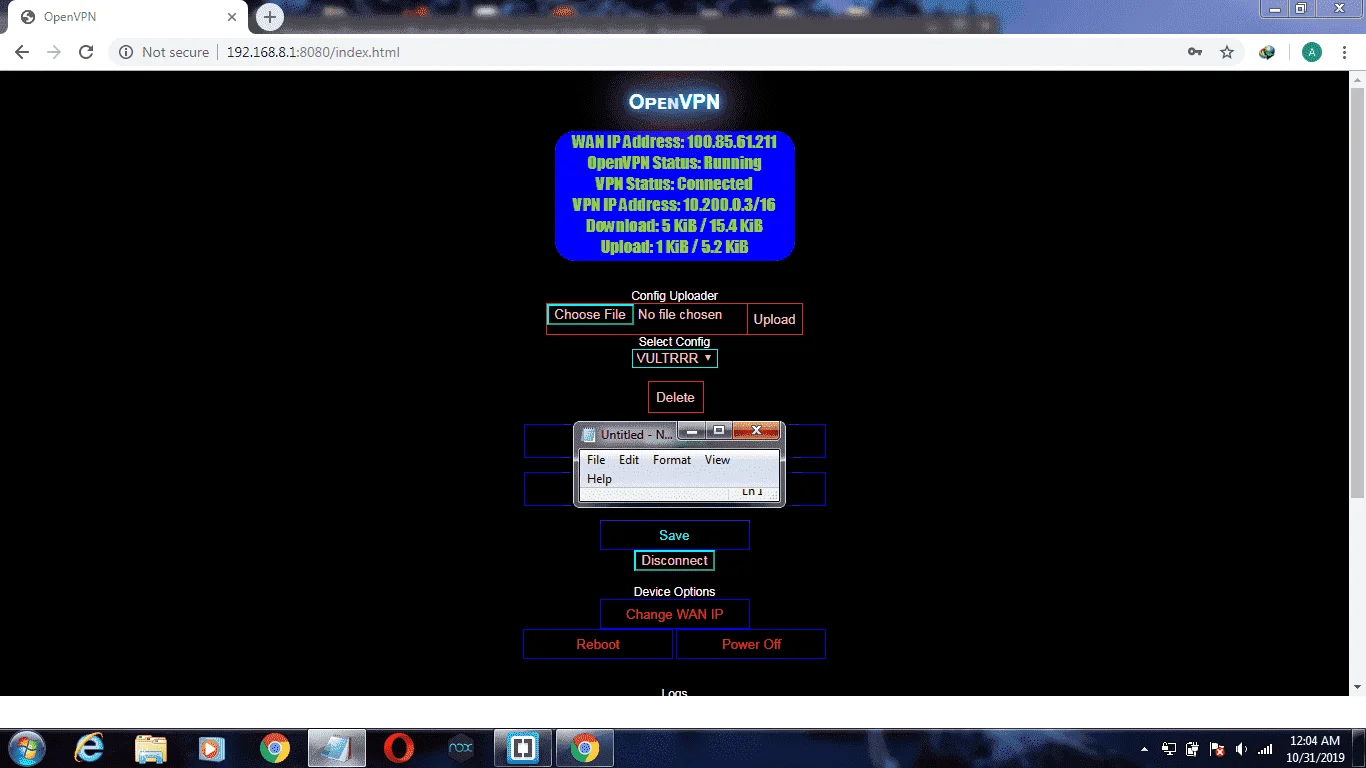
Task: Open Chrome's three-dot menu
Action: pyautogui.click(x=1344, y=52)
